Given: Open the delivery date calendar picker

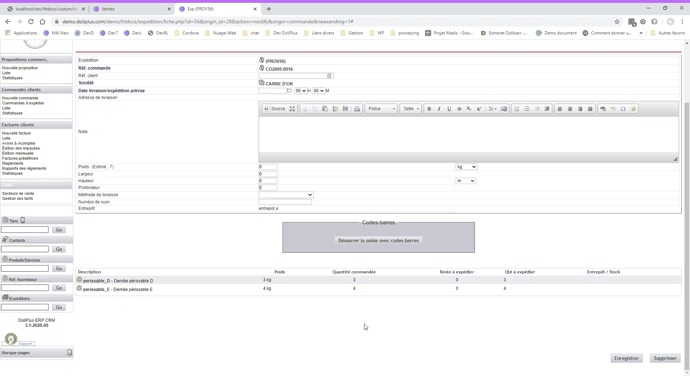Looking at the screenshot, I should pos(289,91).
